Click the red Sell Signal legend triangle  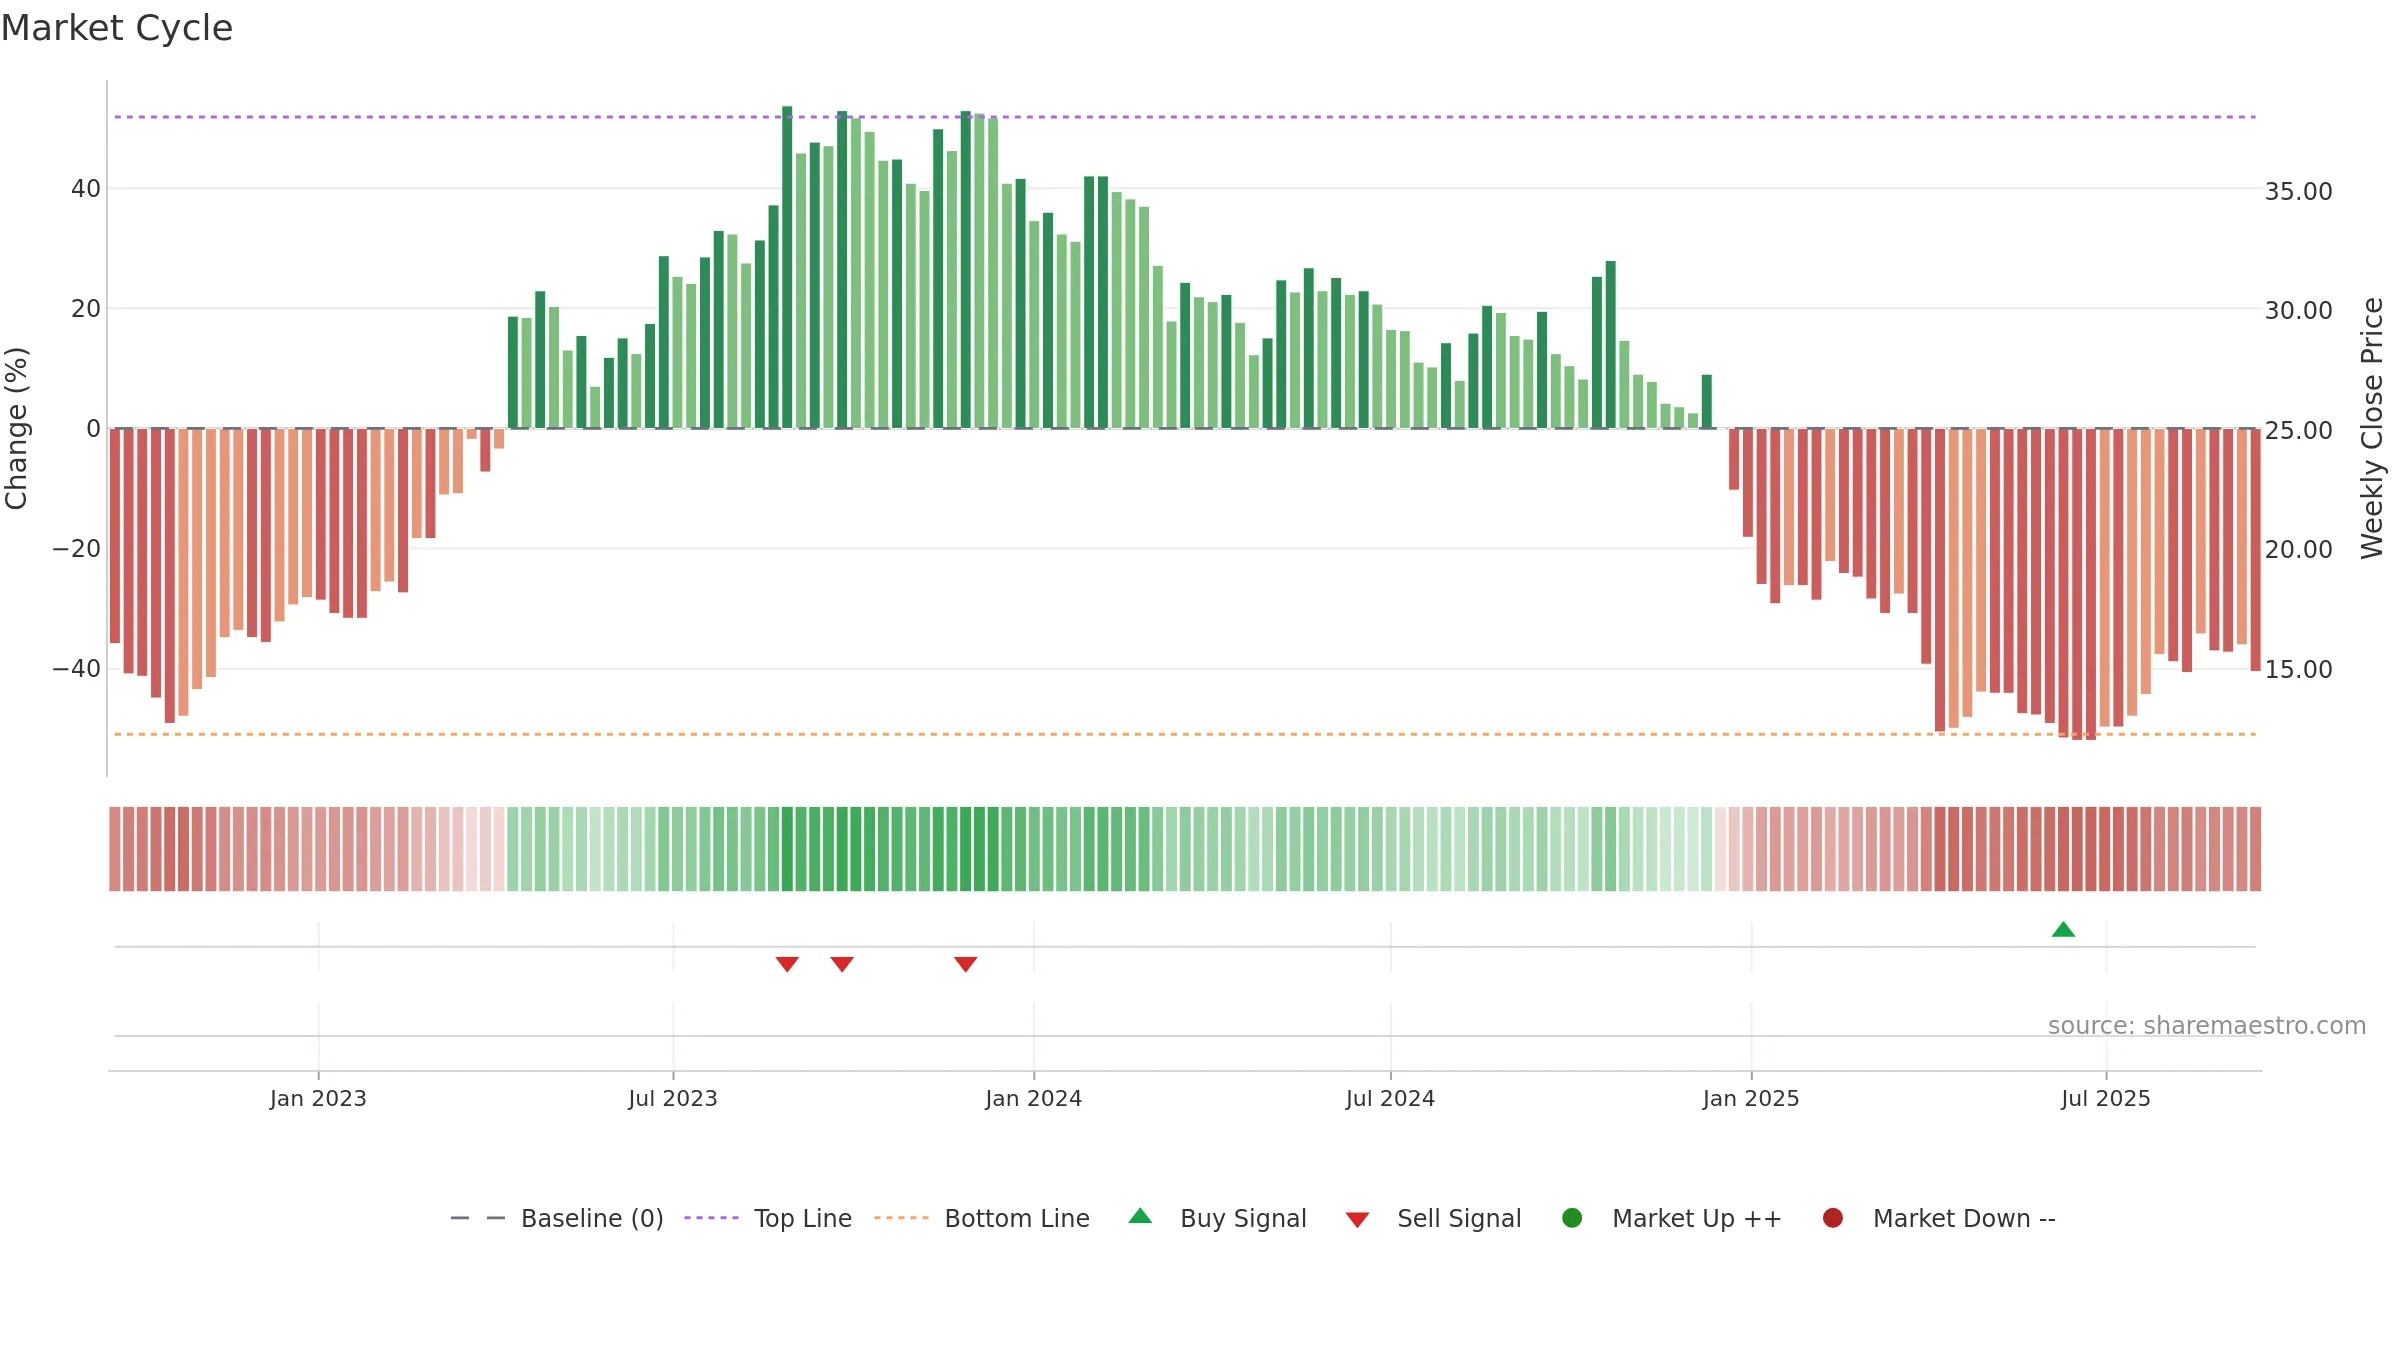click(1357, 1220)
